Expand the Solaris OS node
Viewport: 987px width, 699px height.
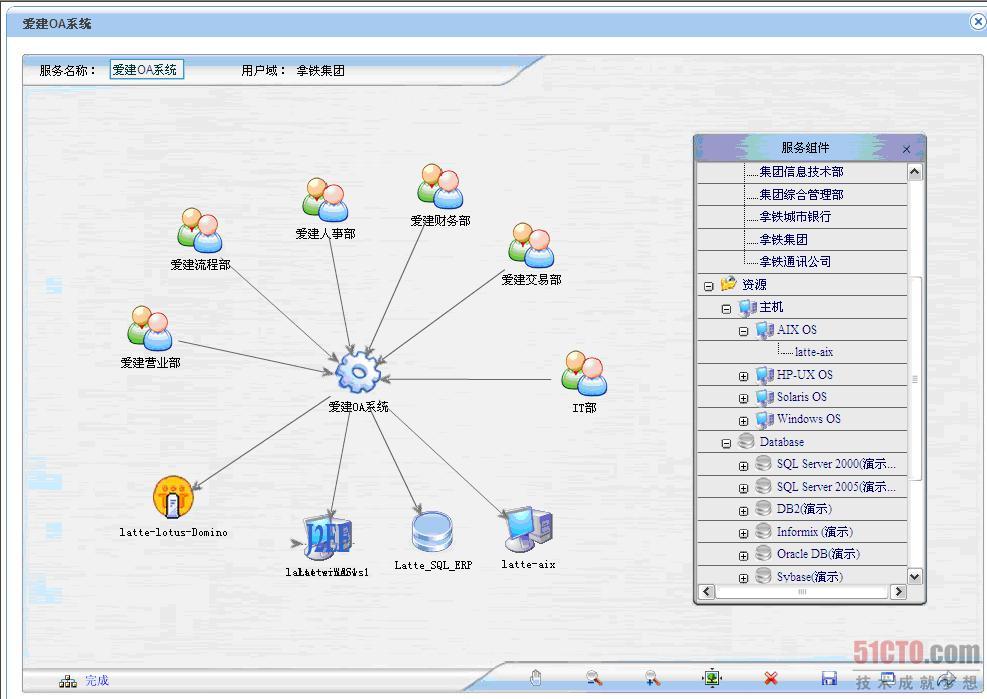tap(743, 399)
